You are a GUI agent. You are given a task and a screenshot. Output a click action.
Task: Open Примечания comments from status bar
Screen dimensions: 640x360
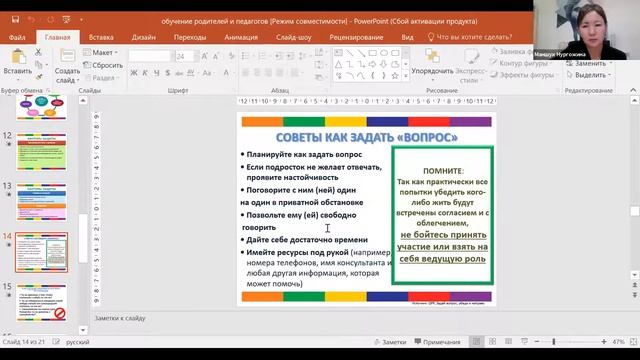coord(437,342)
